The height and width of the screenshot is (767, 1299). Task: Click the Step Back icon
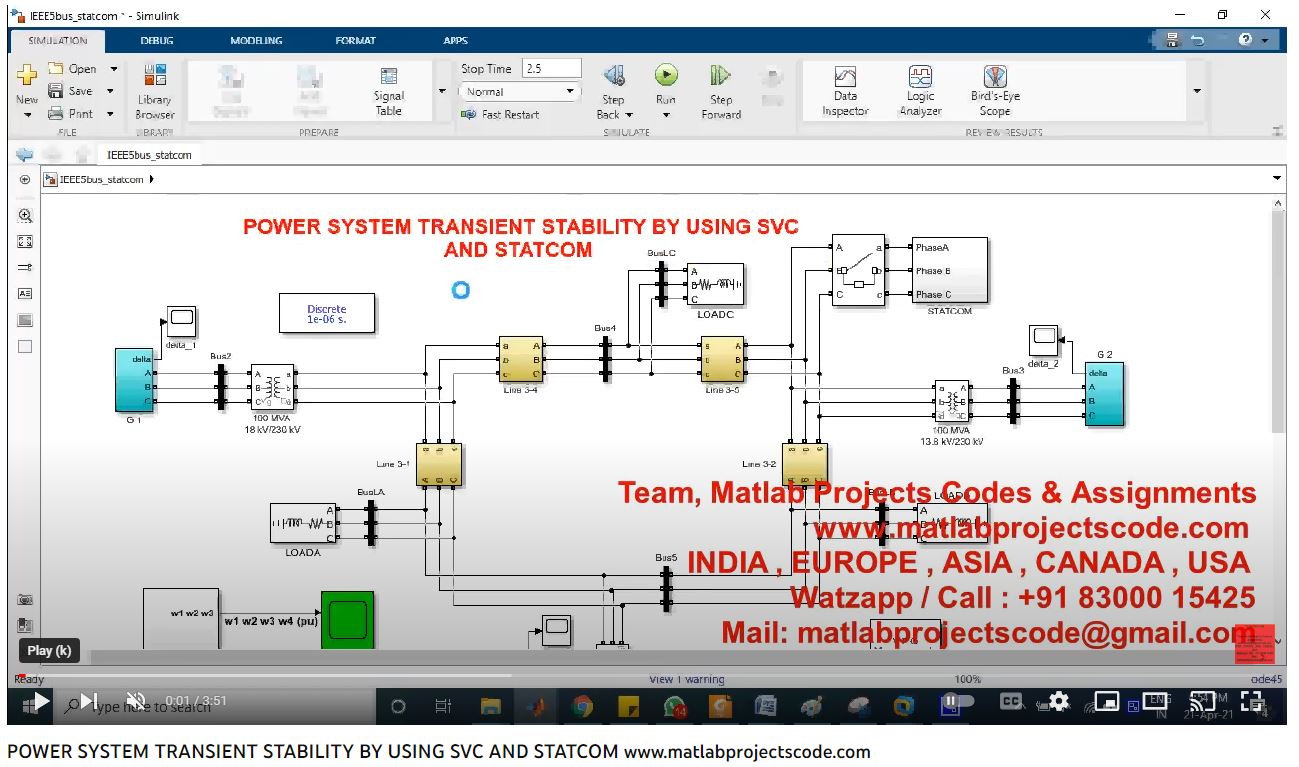614,77
